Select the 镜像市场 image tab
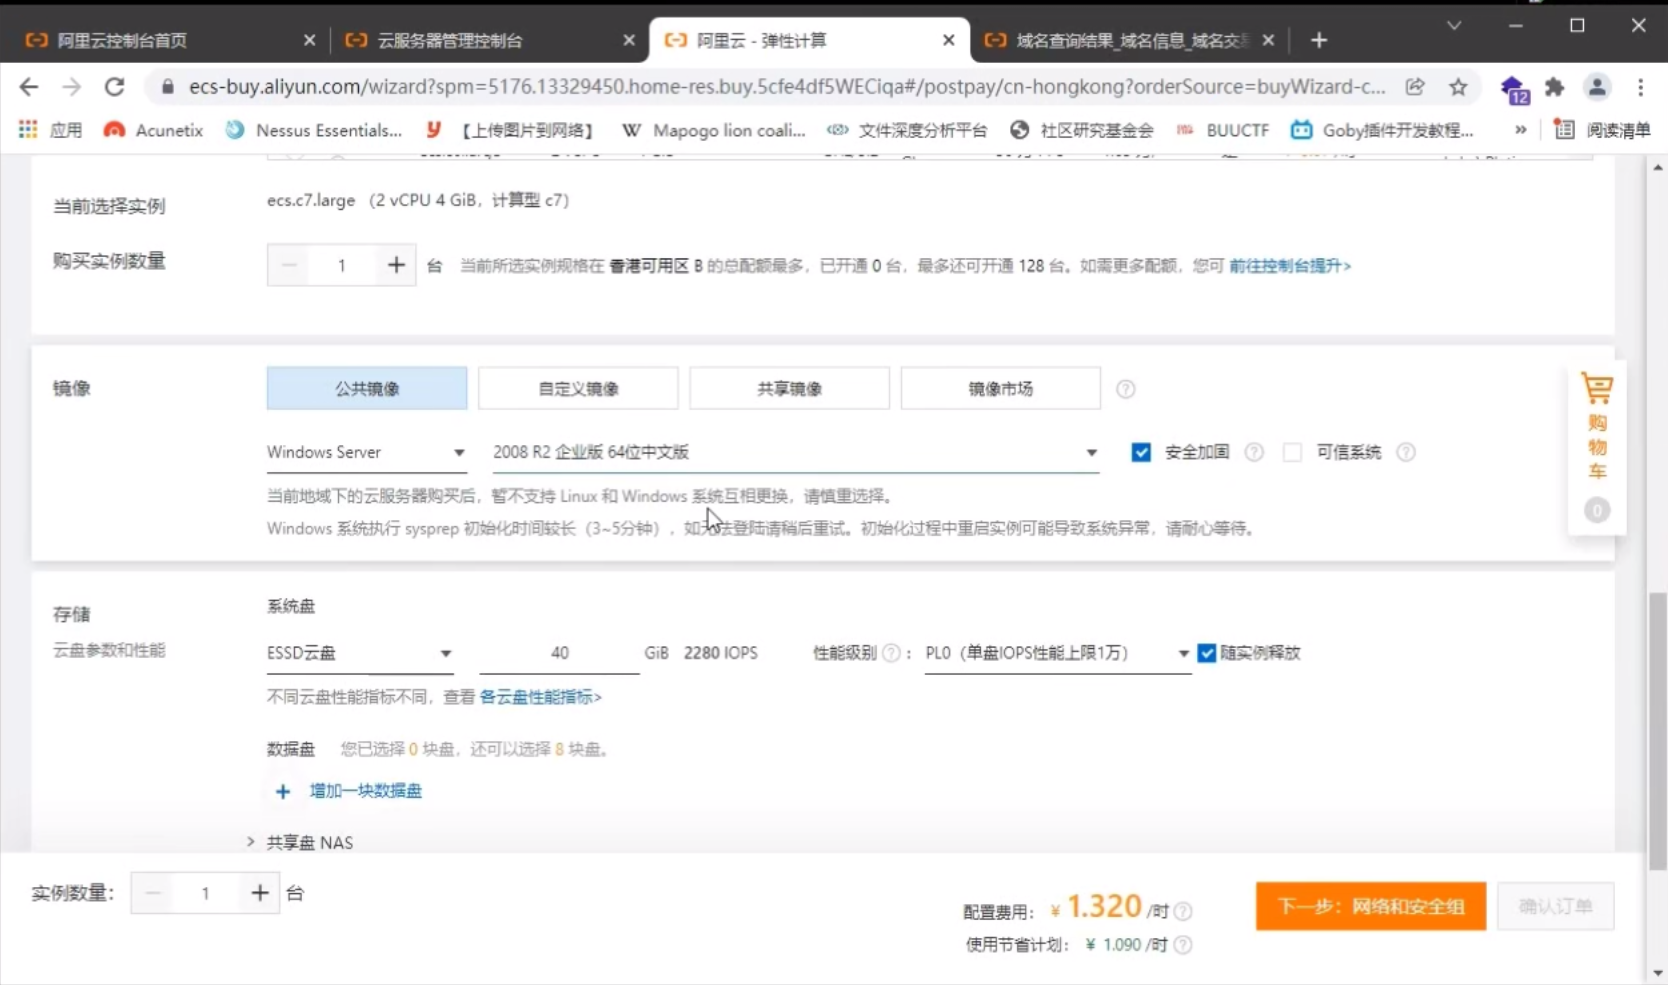Viewport: 1668px width, 985px height. coord(1000,388)
